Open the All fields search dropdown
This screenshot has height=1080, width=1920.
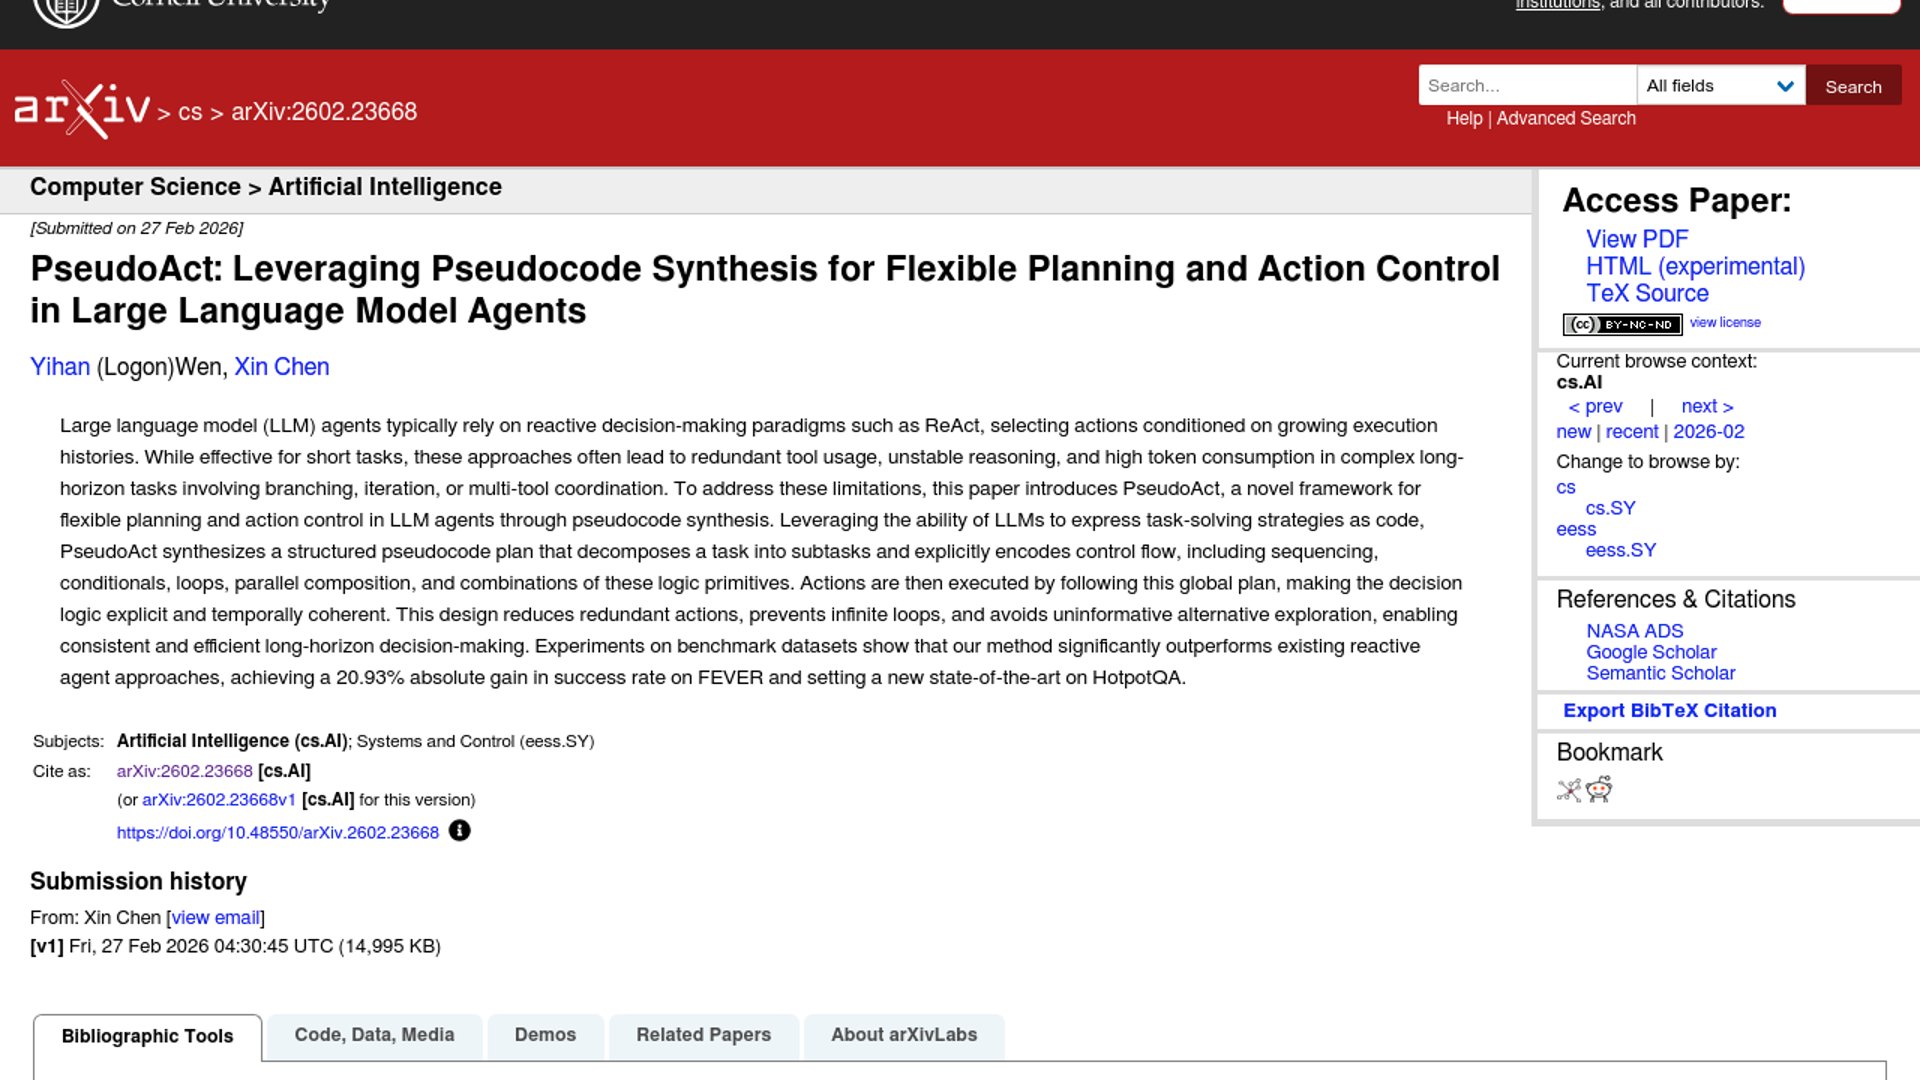[1720, 86]
